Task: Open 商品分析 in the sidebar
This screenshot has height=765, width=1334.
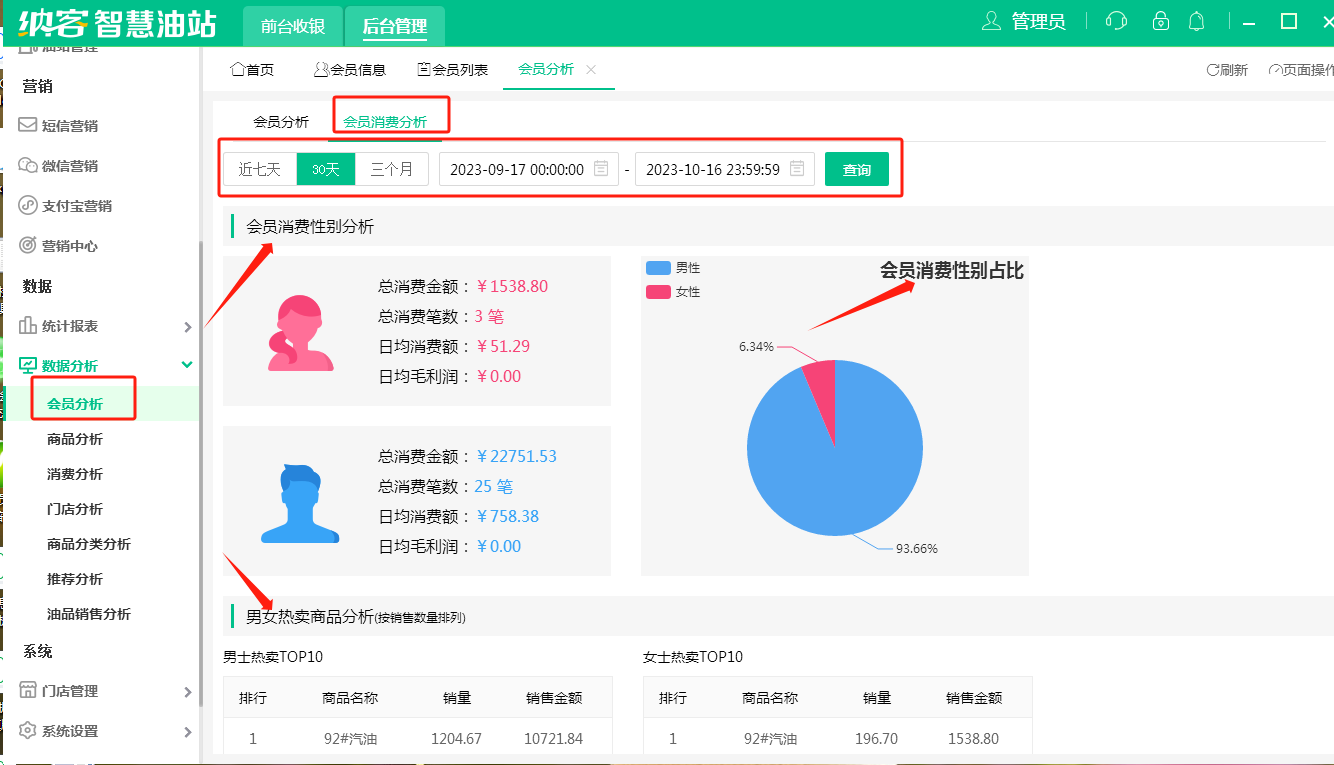Action: [x=75, y=439]
